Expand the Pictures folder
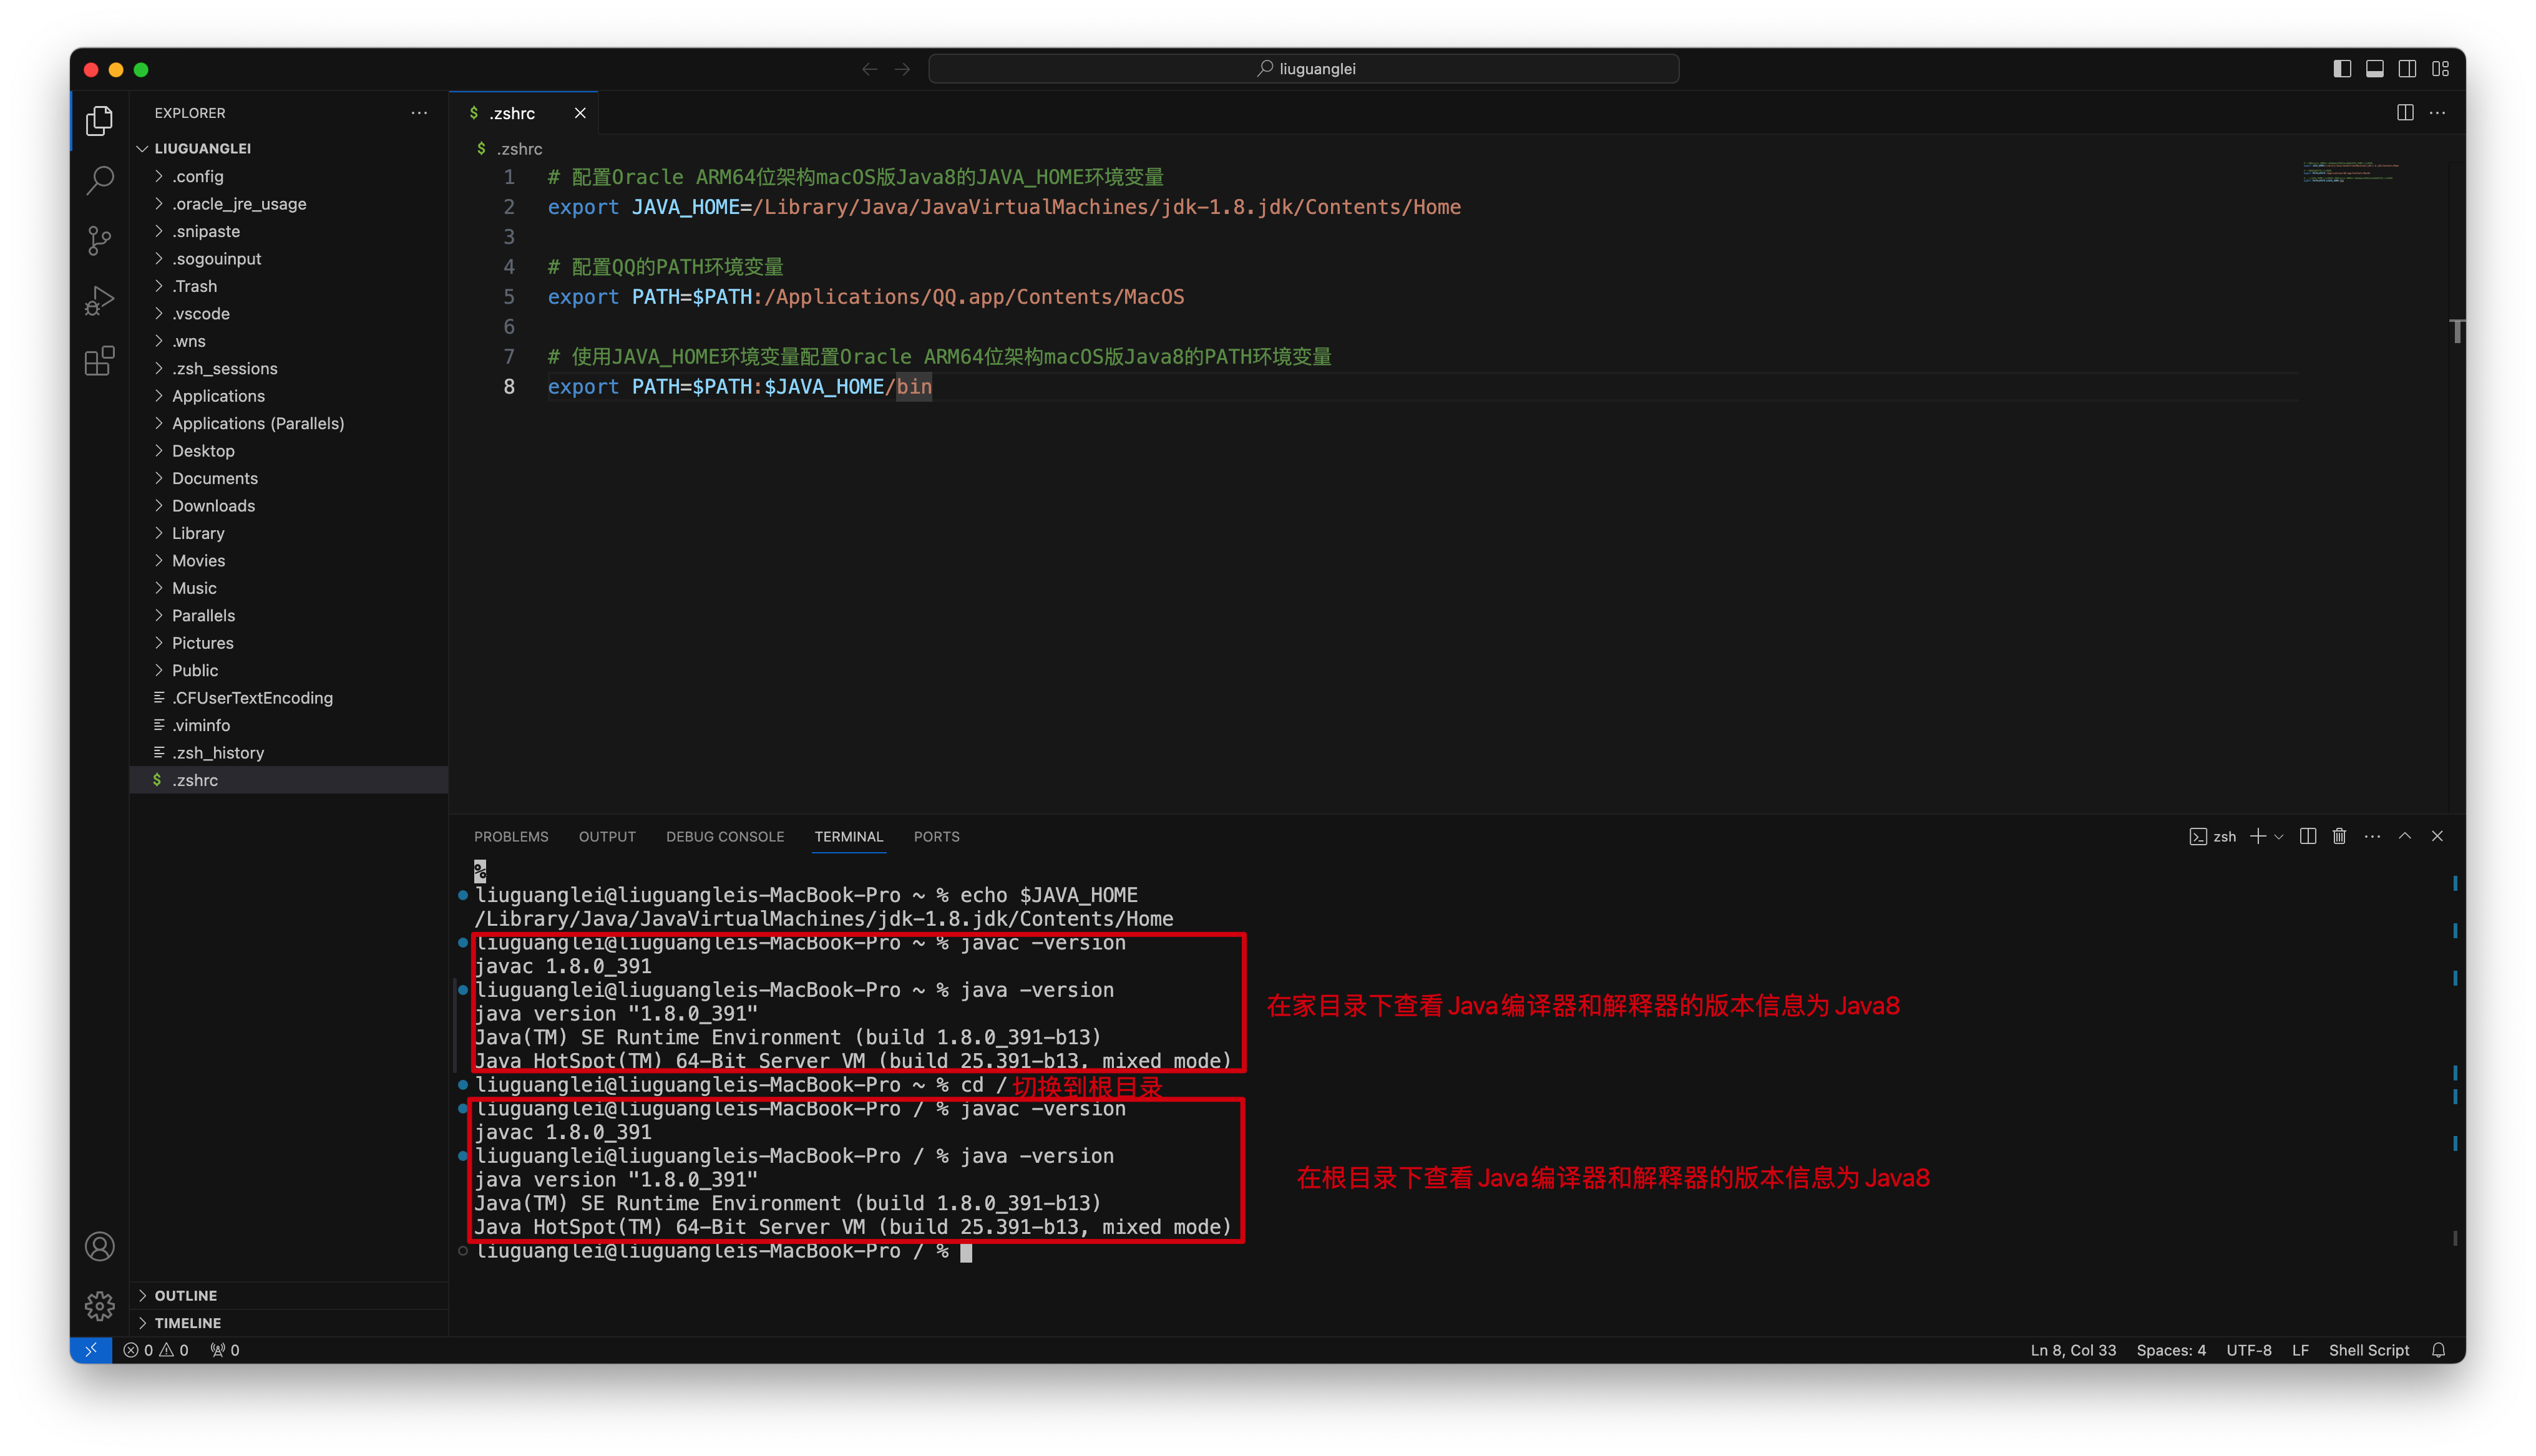 pyautogui.click(x=290, y=643)
